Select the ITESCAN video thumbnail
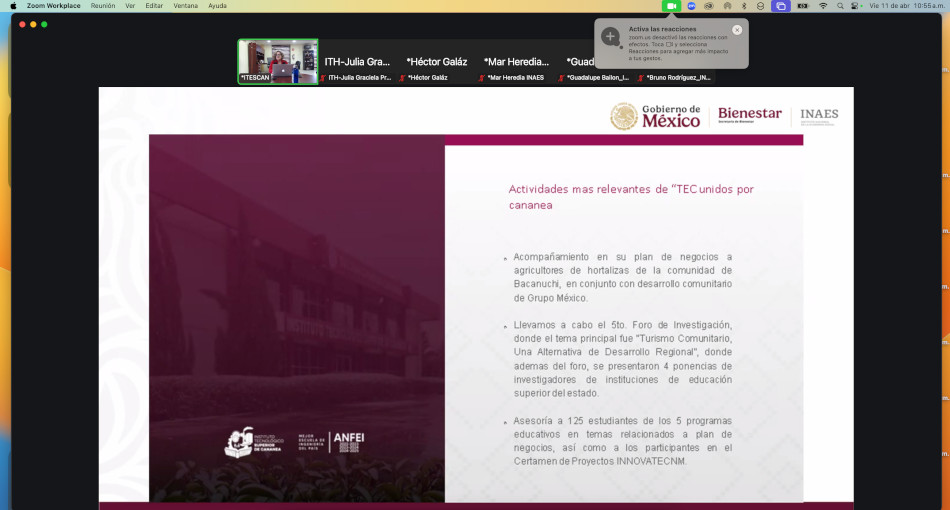 [x=278, y=62]
